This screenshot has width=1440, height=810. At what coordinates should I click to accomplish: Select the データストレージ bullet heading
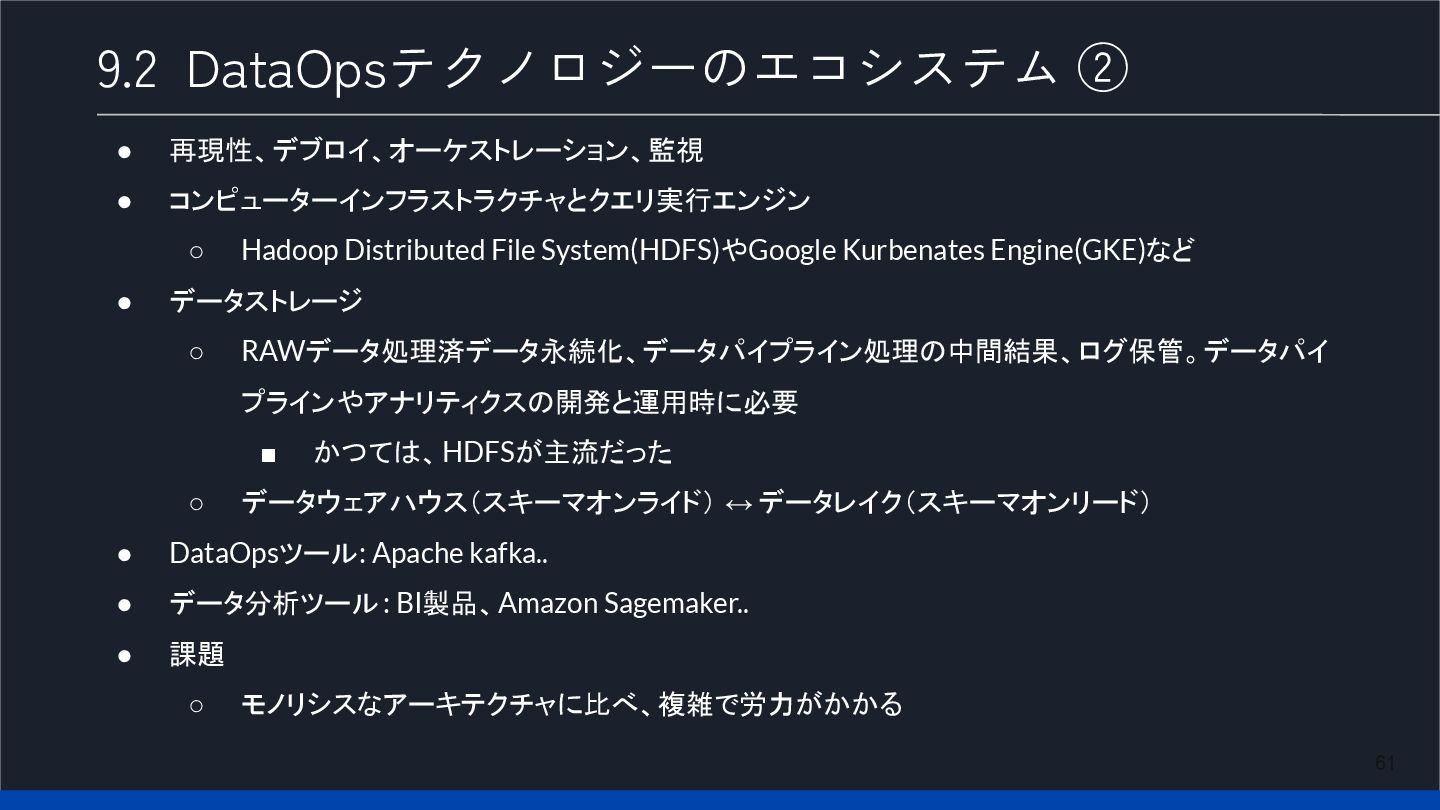click(x=265, y=300)
